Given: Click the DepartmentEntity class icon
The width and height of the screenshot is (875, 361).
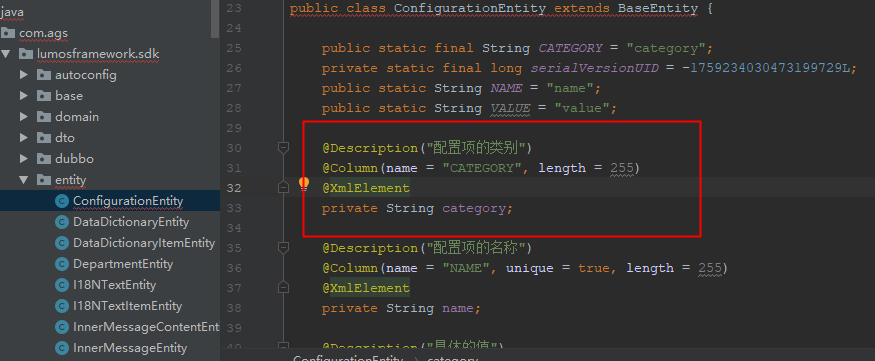Looking at the screenshot, I should (62, 264).
